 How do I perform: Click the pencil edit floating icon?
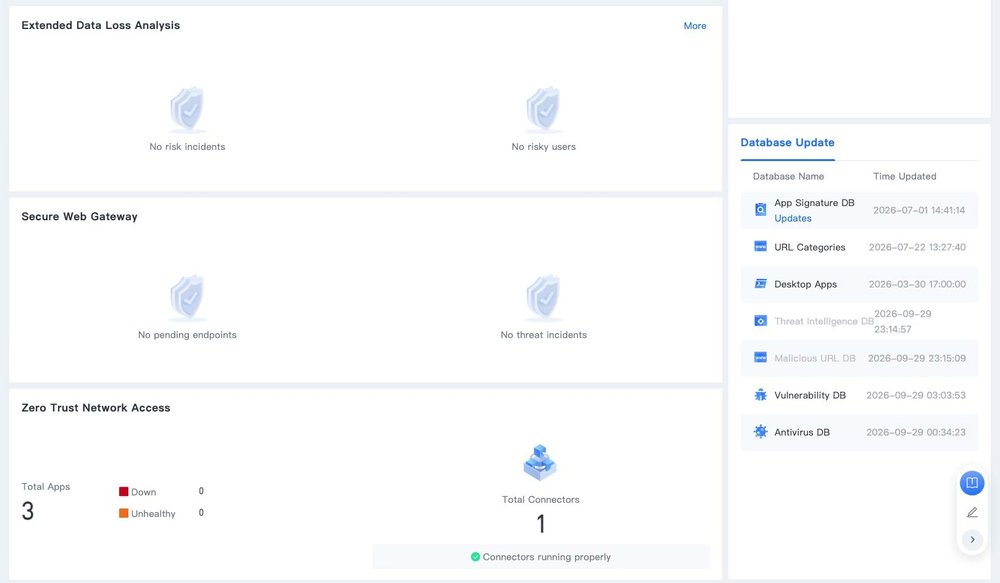[972, 512]
